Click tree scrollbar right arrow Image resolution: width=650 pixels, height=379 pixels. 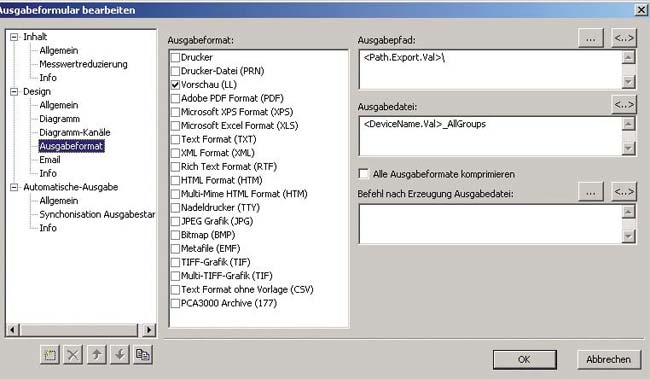click(149, 330)
